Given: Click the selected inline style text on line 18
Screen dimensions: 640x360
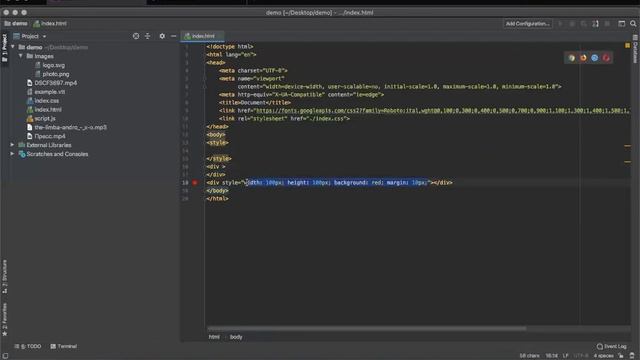Looking at the screenshot, I should tap(337, 182).
